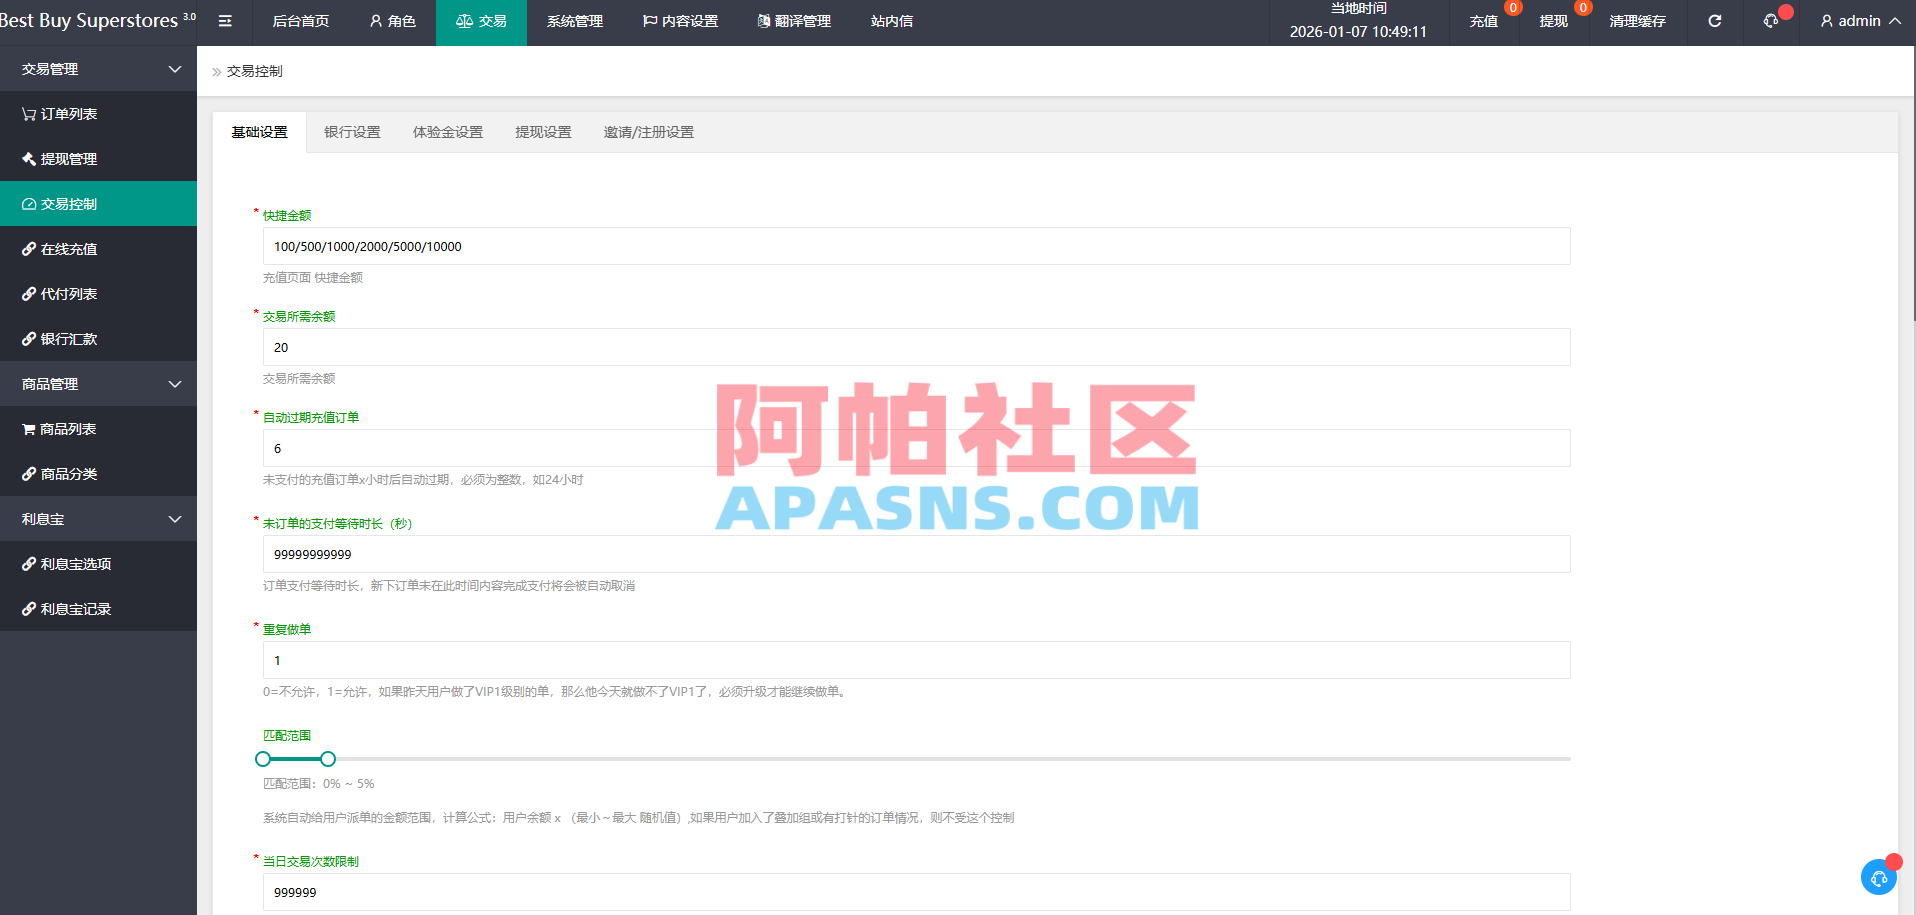
Task: Open 利息宝记录 in the sidebar
Action: pyautogui.click(x=98, y=609)
